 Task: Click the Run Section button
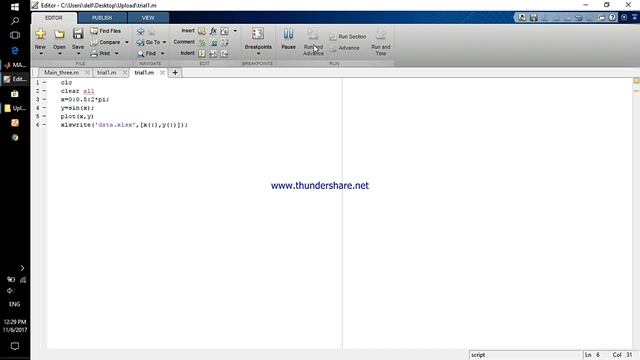tap(348, 37)
